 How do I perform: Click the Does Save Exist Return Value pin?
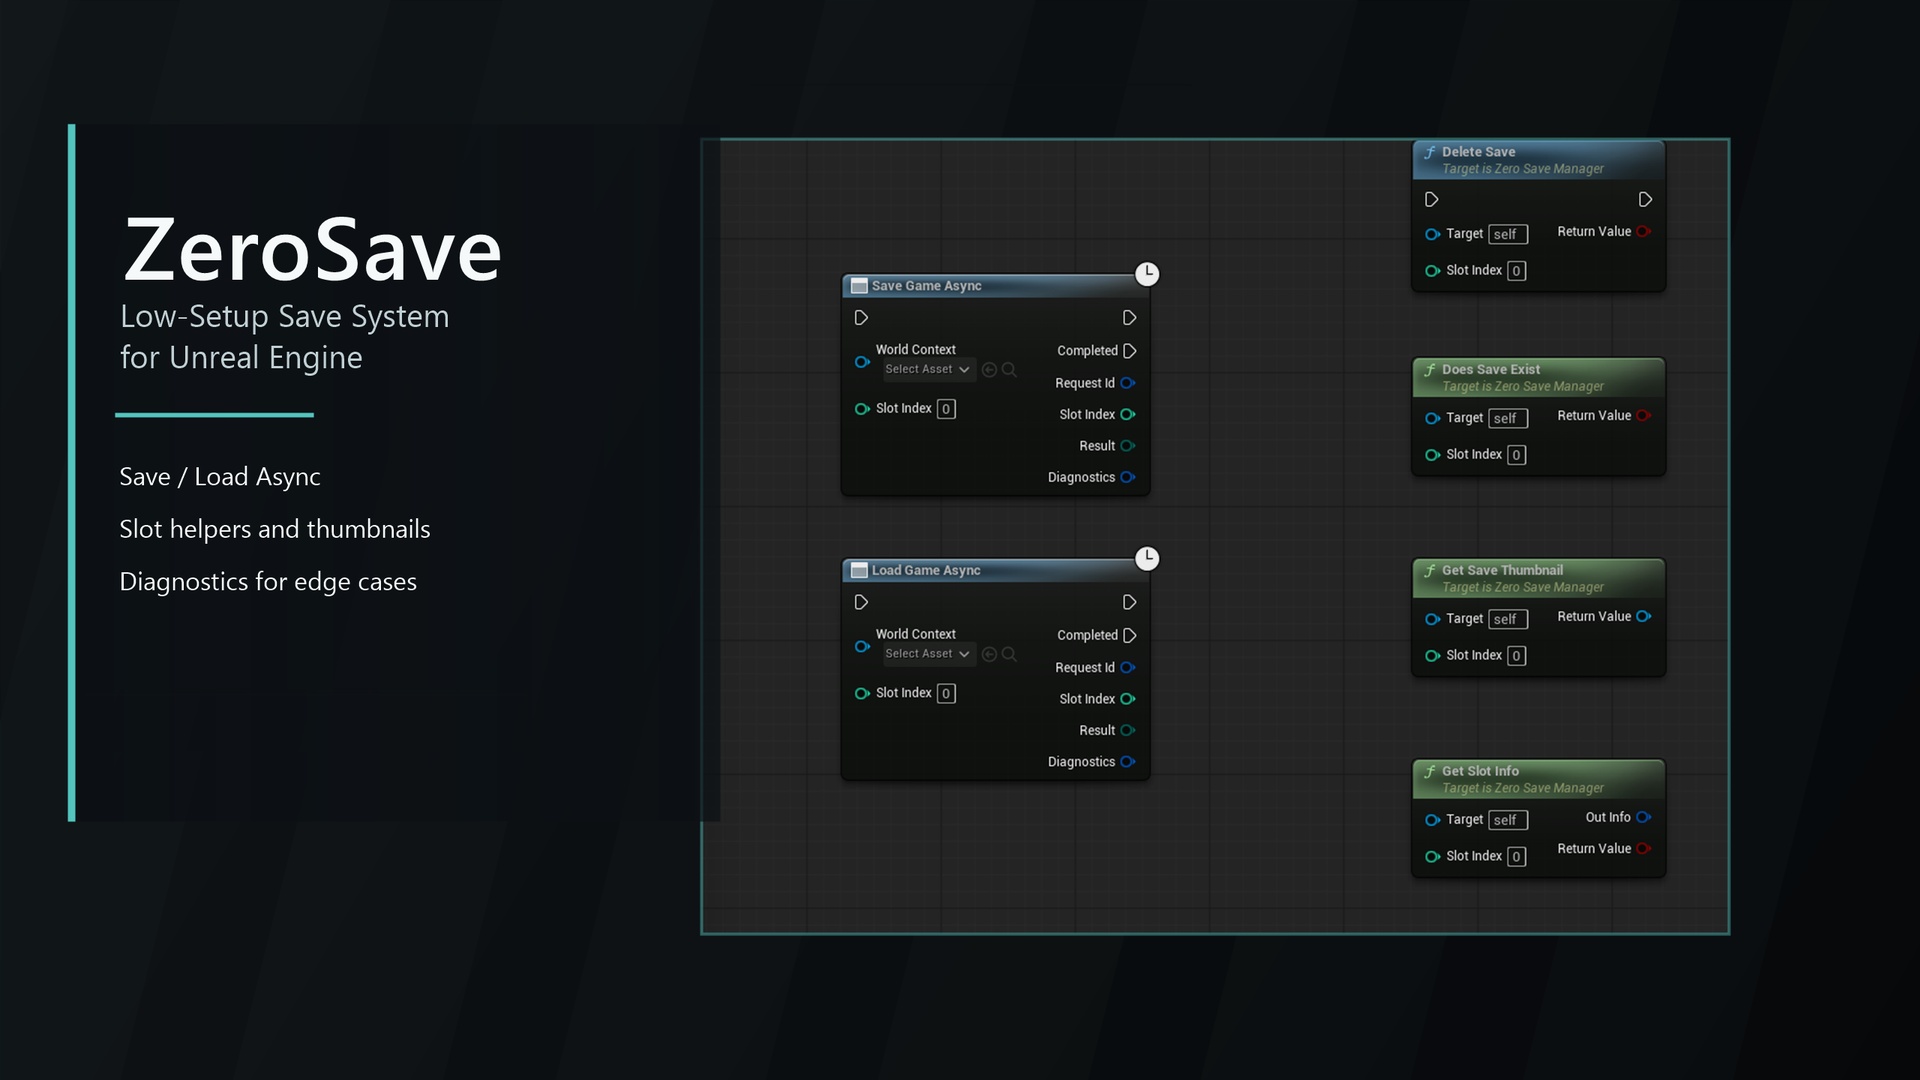coord(1643,416)
